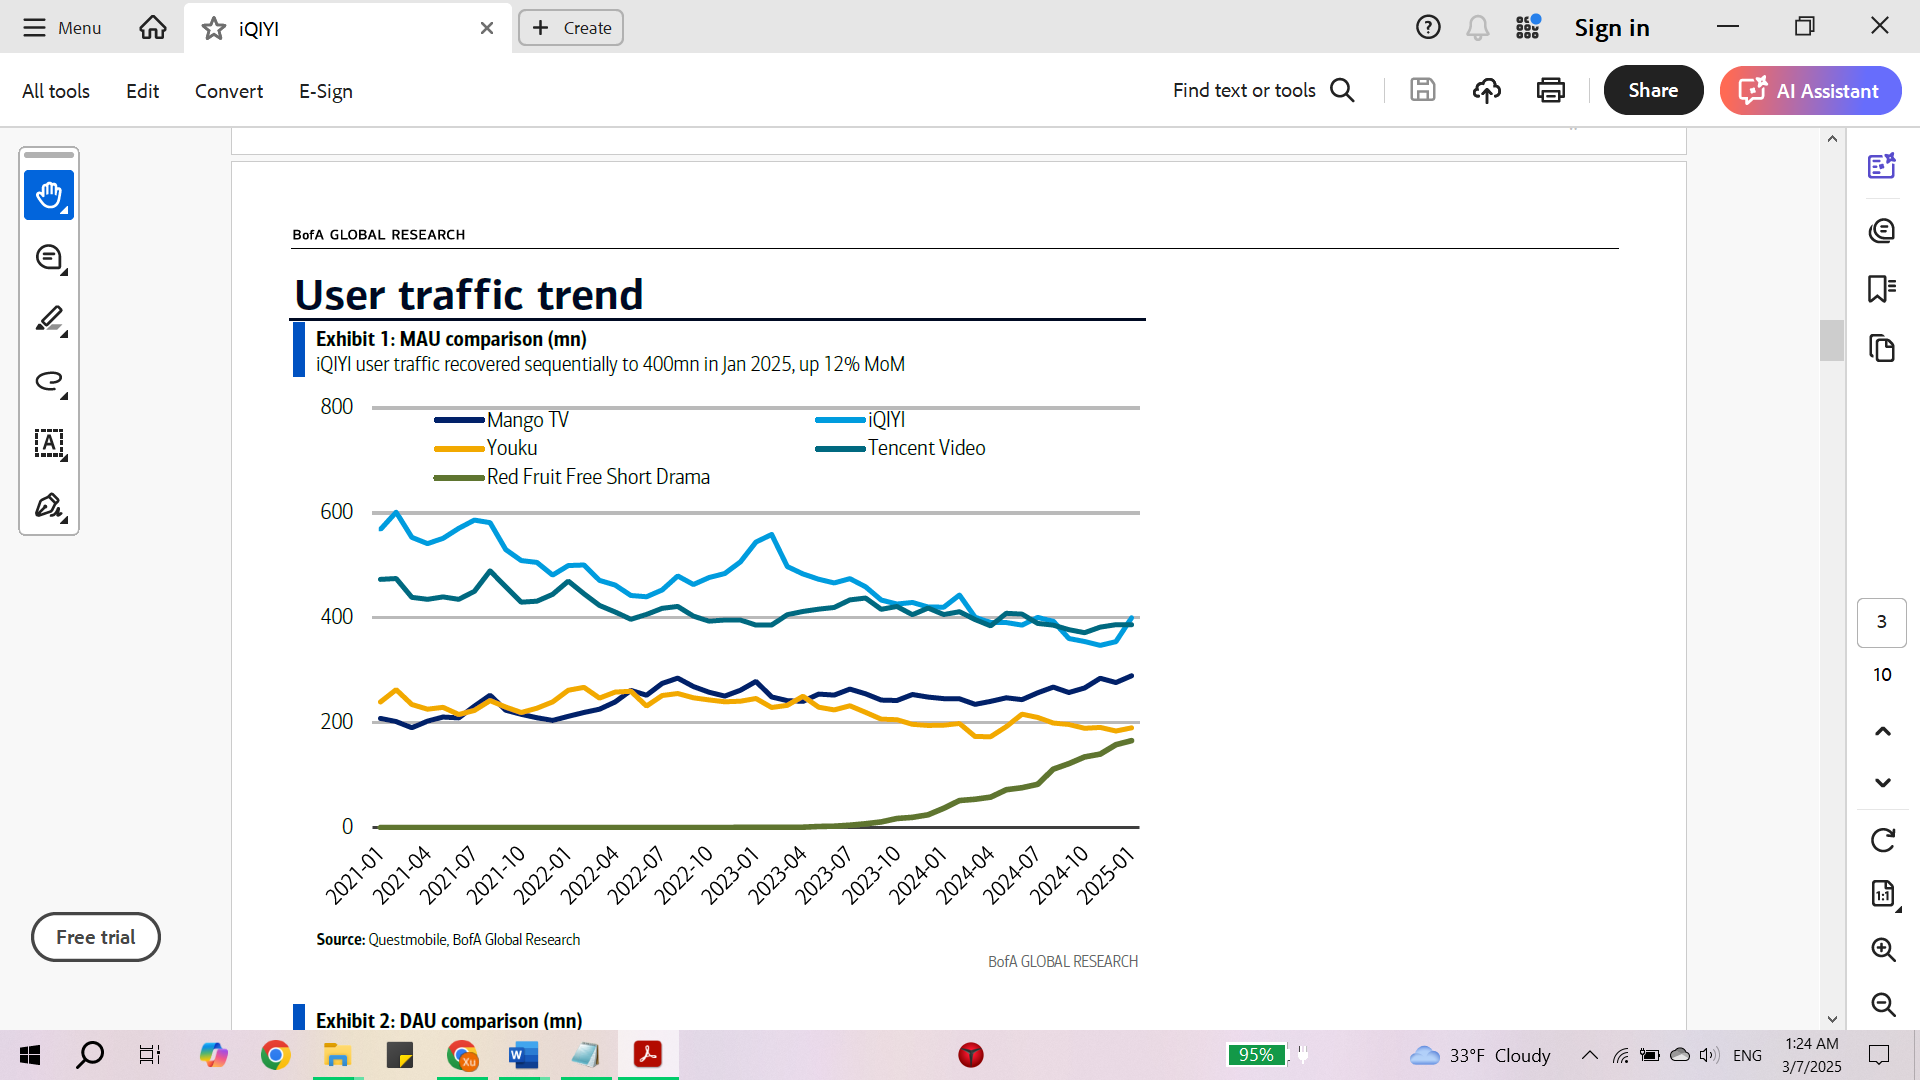Open the hamburger Menu

tap(62, 28)
